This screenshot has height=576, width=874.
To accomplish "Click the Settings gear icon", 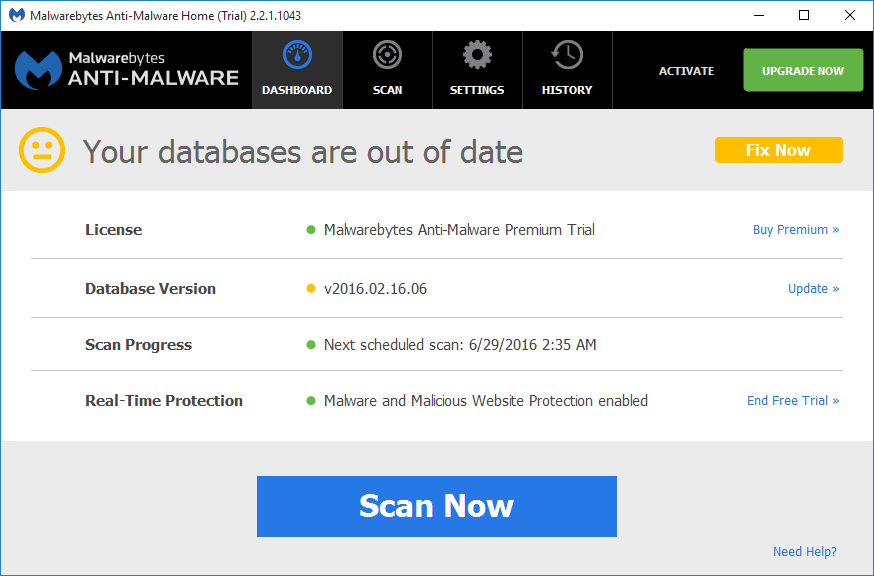I will 477,55.
